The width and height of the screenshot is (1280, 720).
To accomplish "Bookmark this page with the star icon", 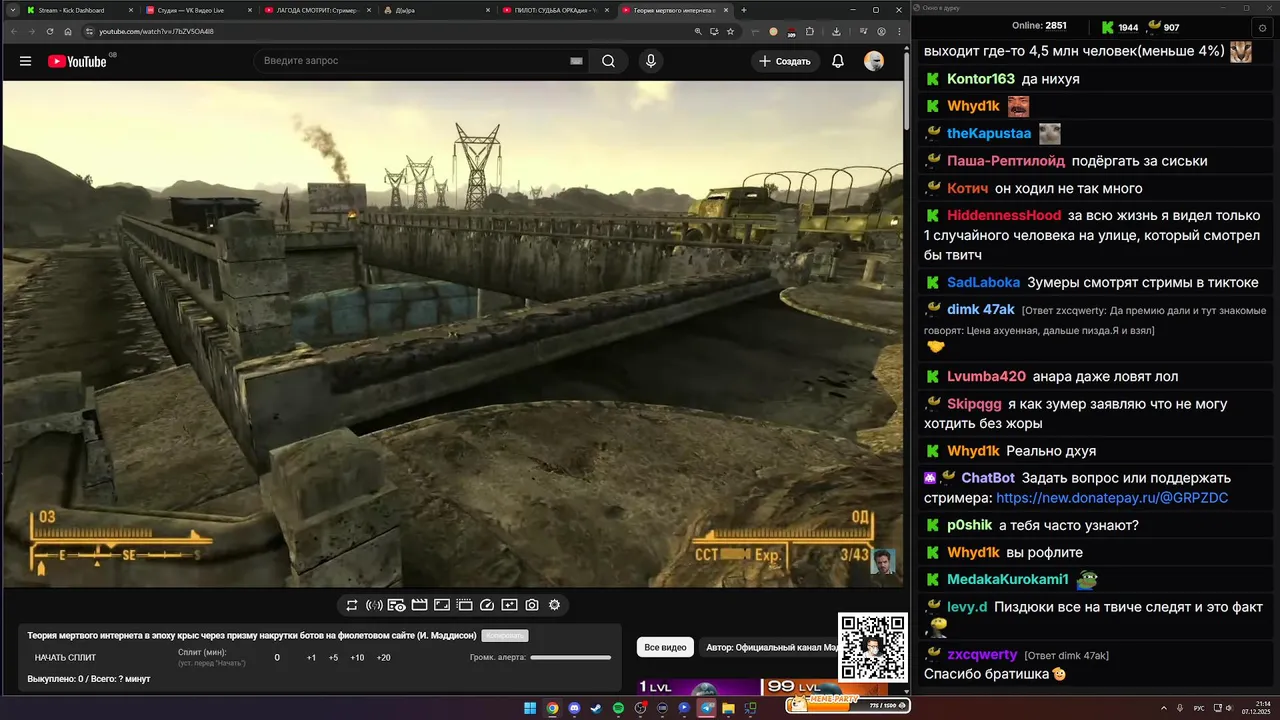I will click(730, 31).
